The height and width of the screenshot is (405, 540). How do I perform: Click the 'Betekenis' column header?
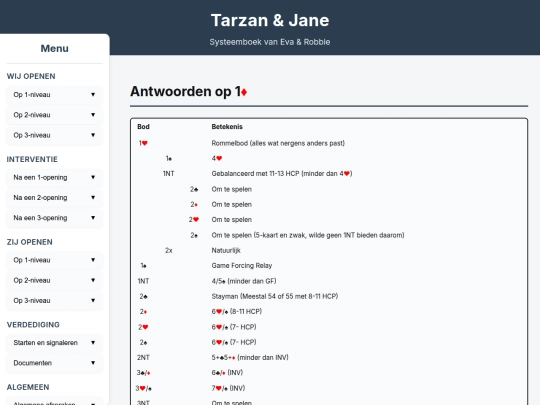(227, 127)
